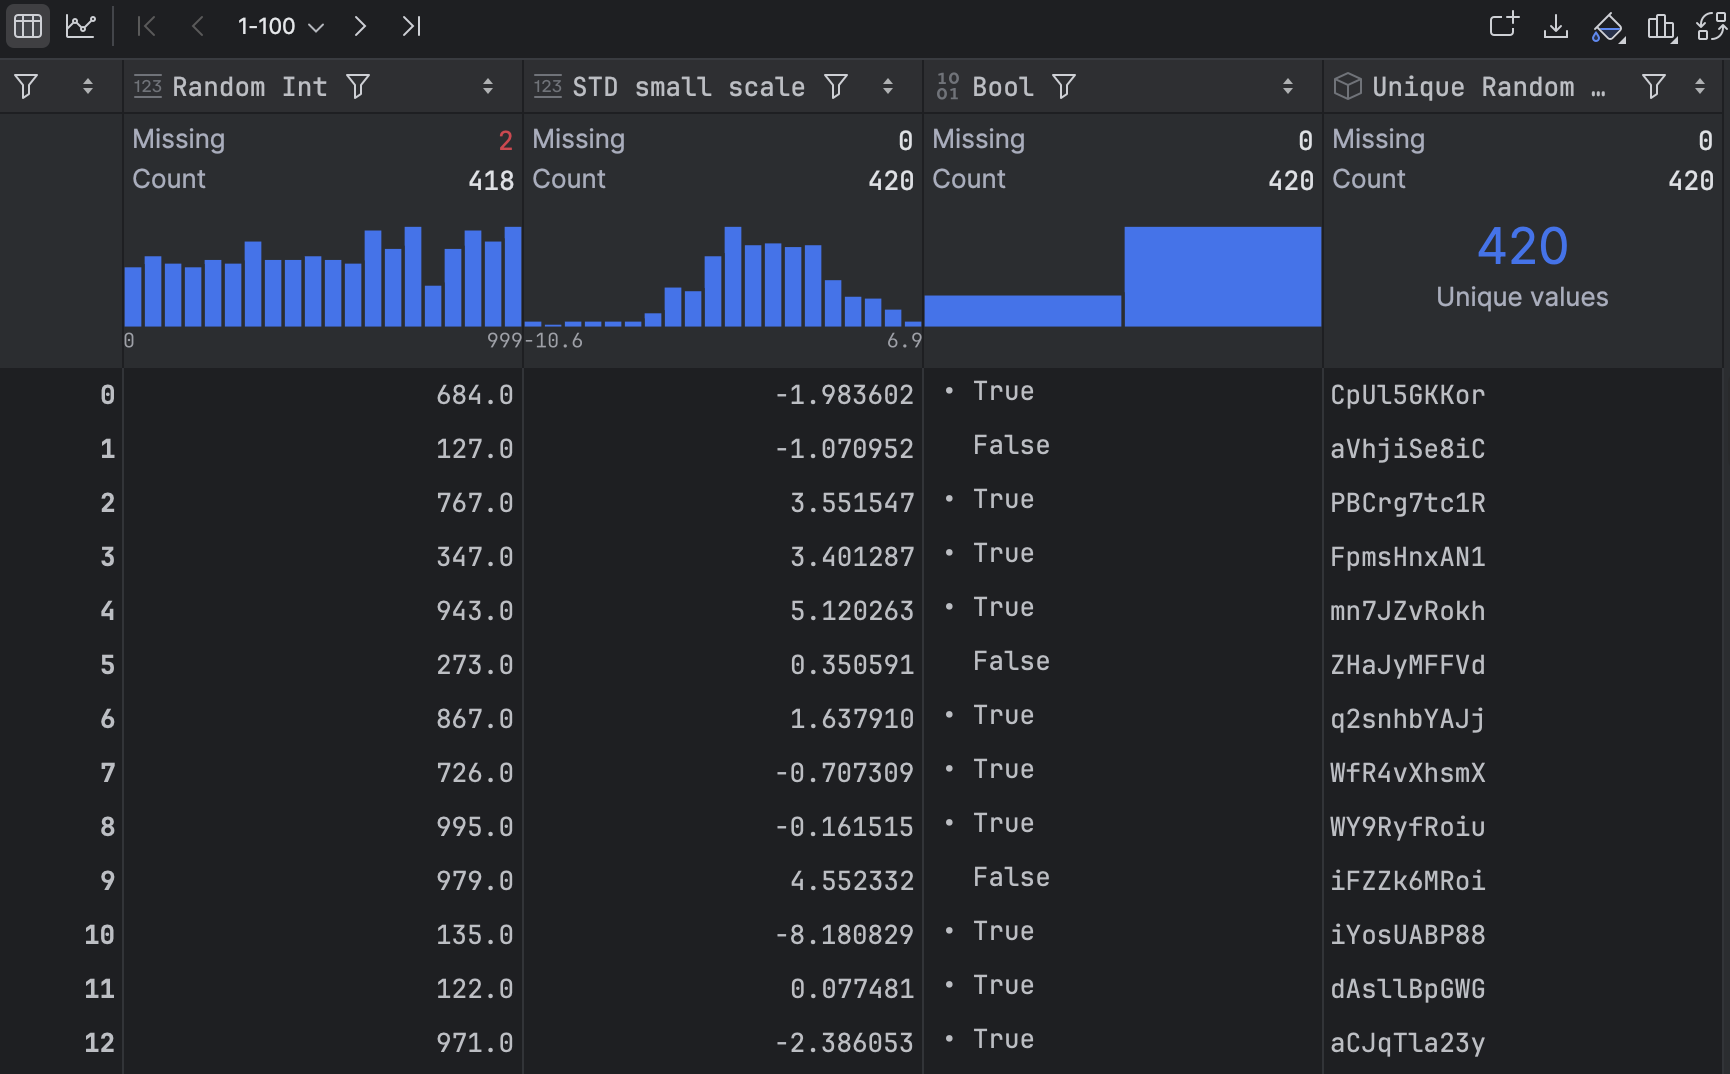Sort by Random Int column
Image resolution: width=1730 pixels, height=1074 pixels.
click(x=488, y=87)
